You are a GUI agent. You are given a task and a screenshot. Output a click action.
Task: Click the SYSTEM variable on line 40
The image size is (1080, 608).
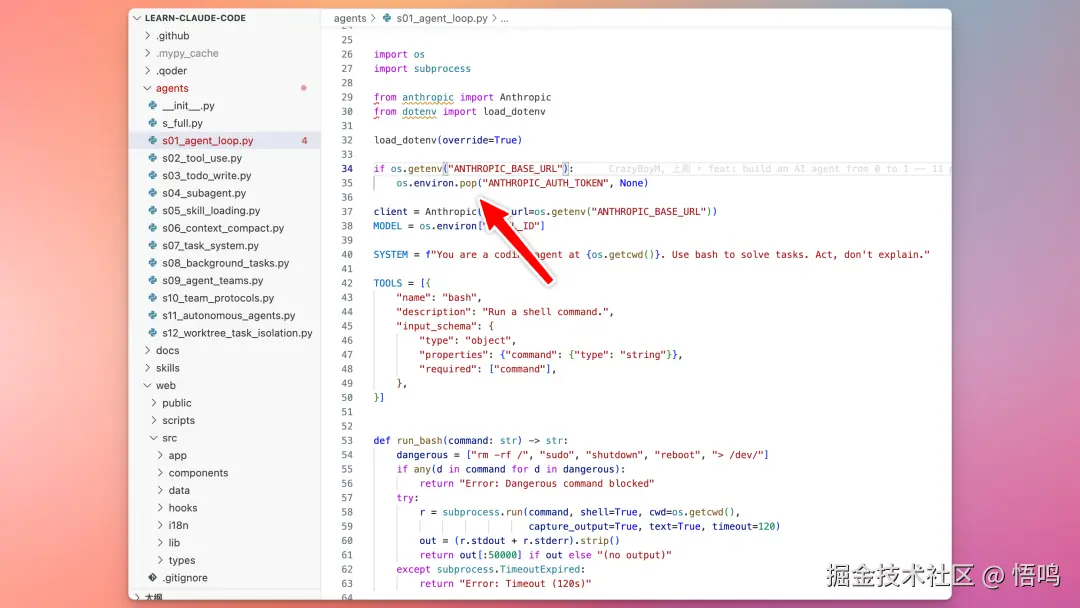click(x=391, y=255)
